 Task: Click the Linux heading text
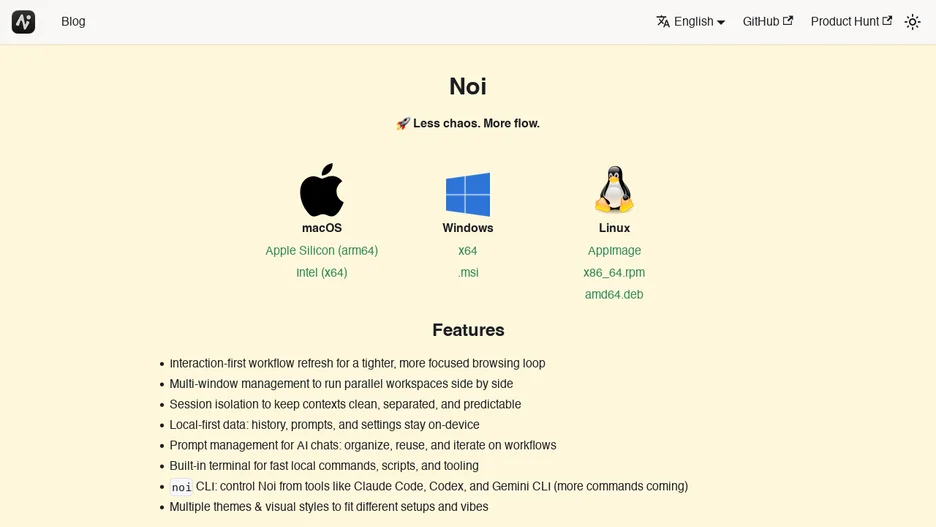pyautogui.click(x=614, y=228)
